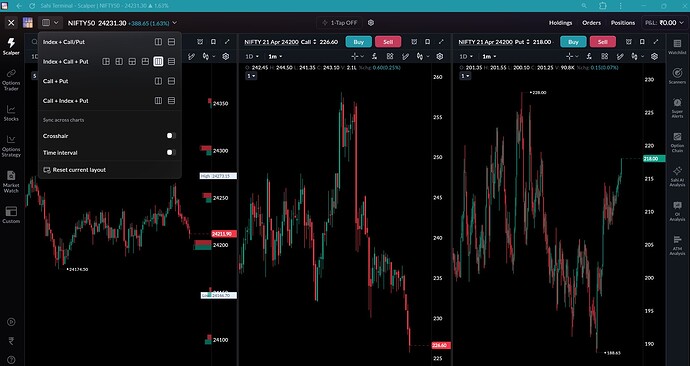Open 1D range dropdown on Put chart
The width and height of the screenshot is (690, 366).
click(466, 56)
